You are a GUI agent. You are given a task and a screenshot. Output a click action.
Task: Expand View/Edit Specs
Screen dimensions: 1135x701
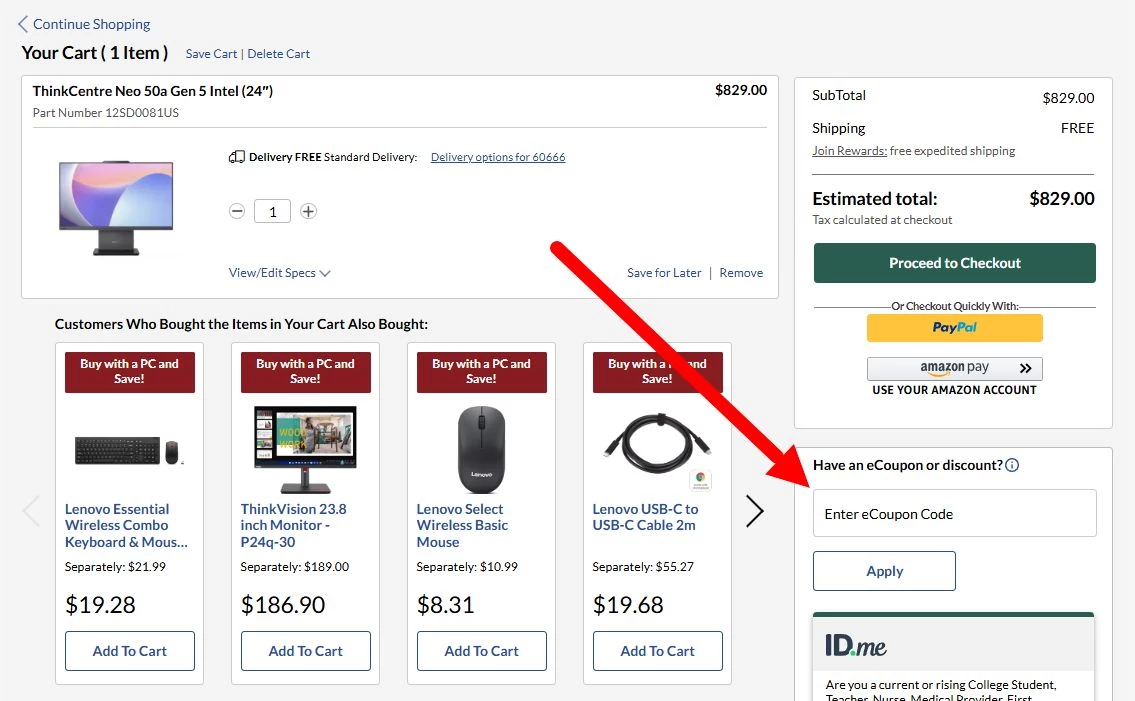(279, 273)
